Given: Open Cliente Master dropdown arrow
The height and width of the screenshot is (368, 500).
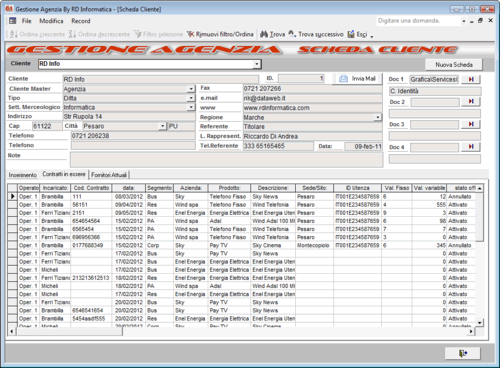Looking at the screenshot, I should click(191, 89).
